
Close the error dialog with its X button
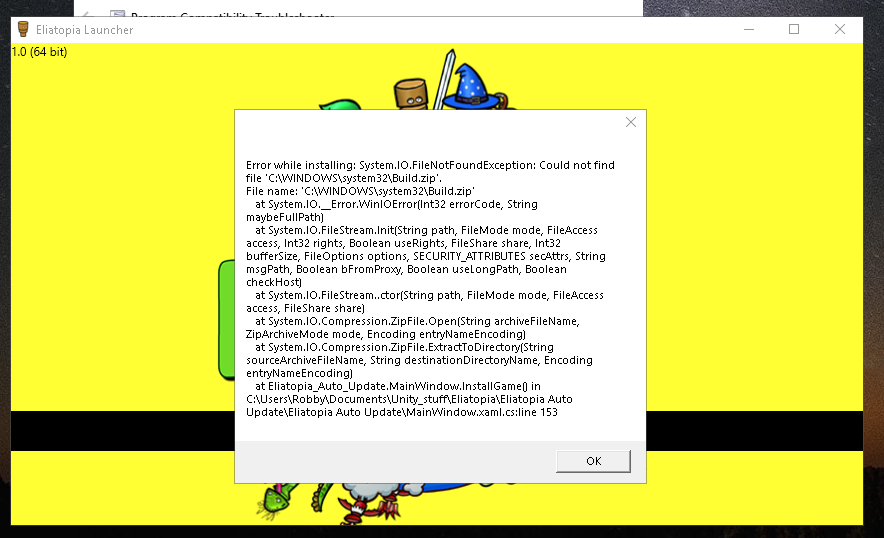coord(631,122)
